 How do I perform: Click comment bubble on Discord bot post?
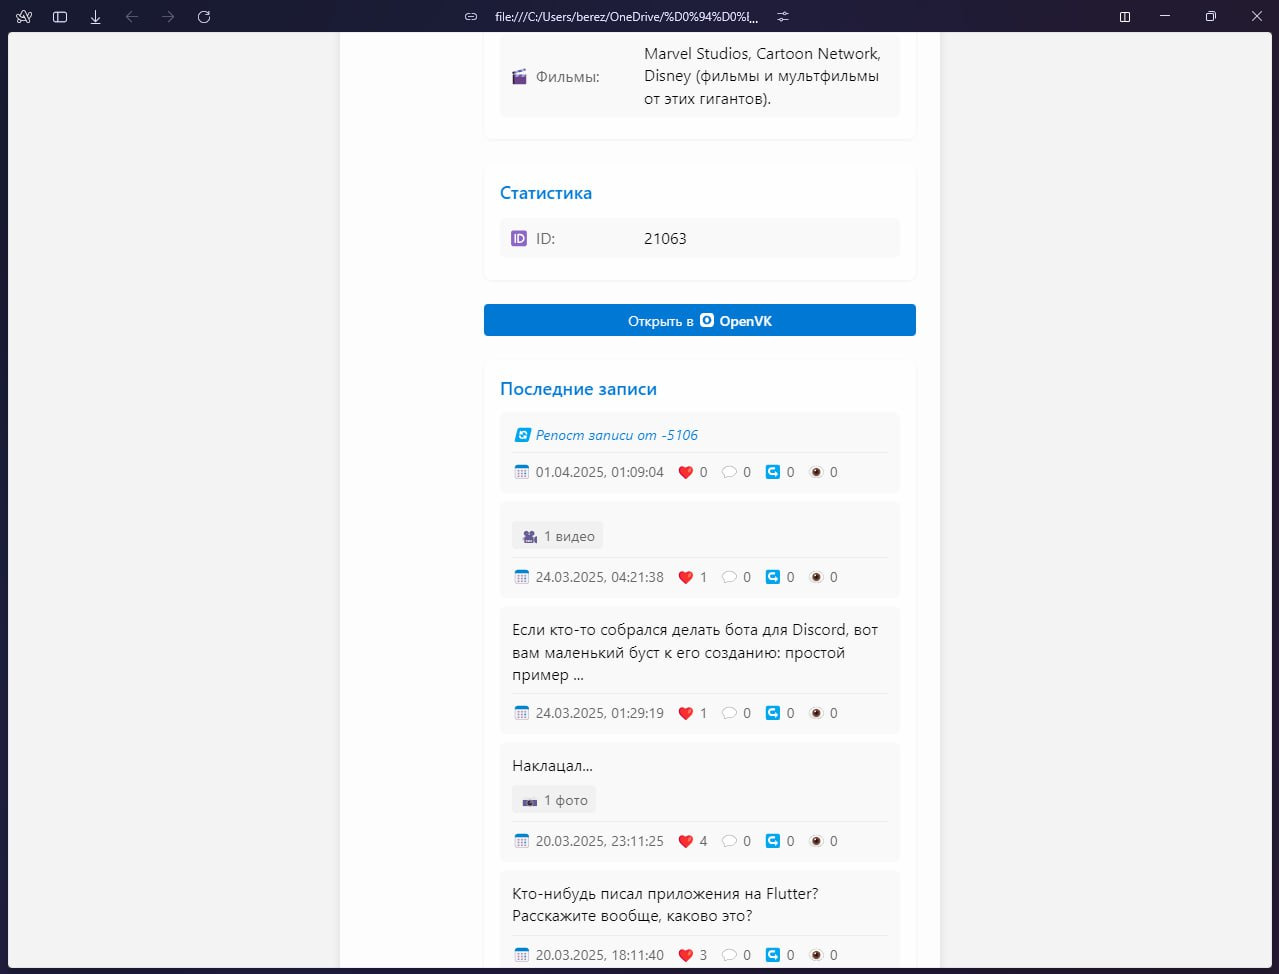[729, 713]
